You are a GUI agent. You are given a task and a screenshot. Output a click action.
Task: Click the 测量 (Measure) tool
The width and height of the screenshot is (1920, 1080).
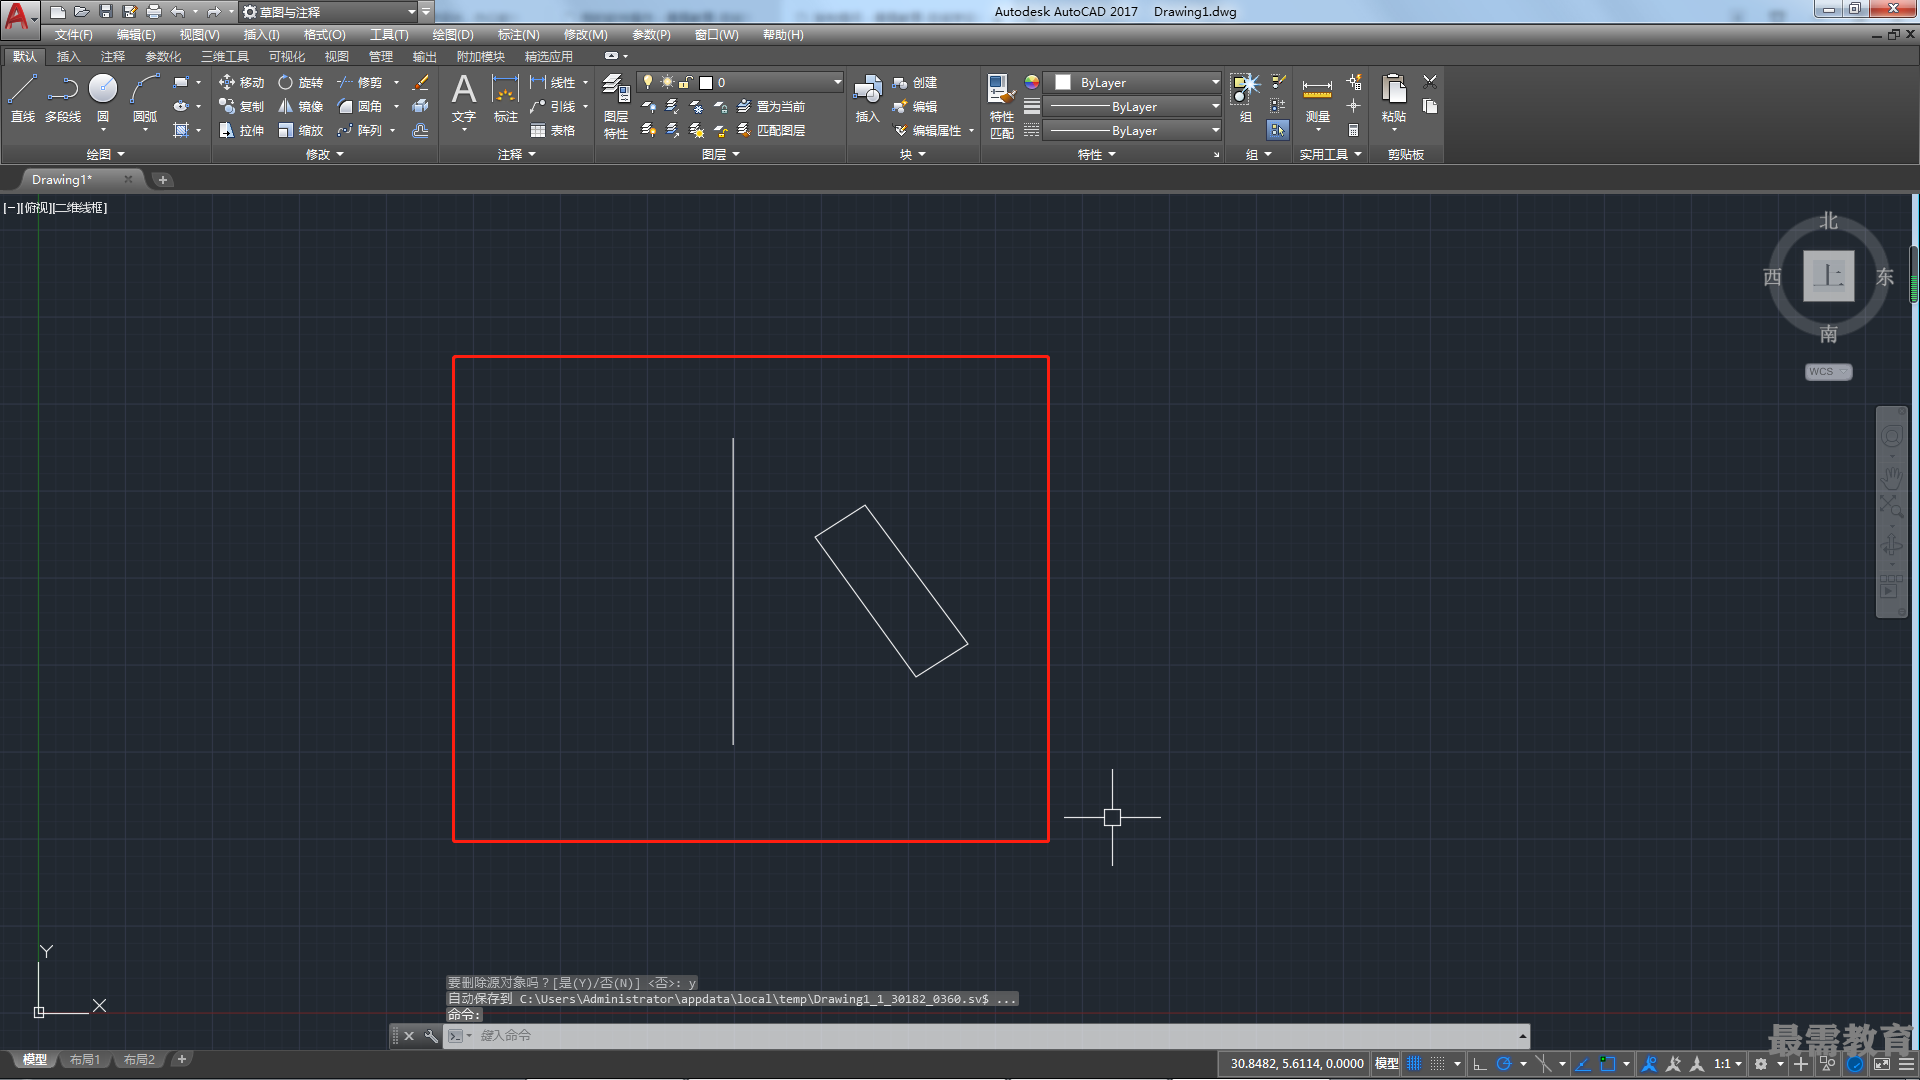(1318, 98)
